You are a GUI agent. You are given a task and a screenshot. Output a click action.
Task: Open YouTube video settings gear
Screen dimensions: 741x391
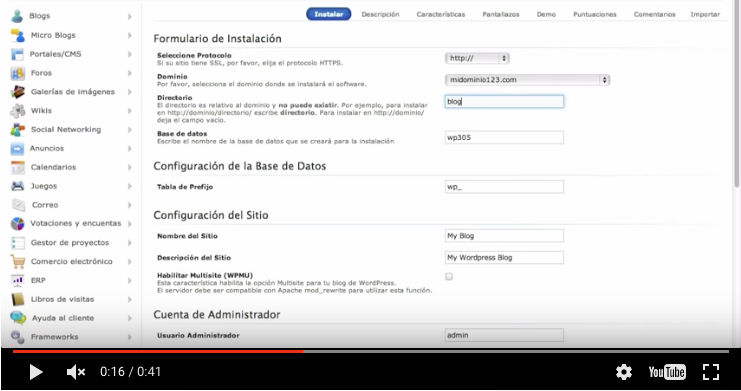[x=624, y=372]
